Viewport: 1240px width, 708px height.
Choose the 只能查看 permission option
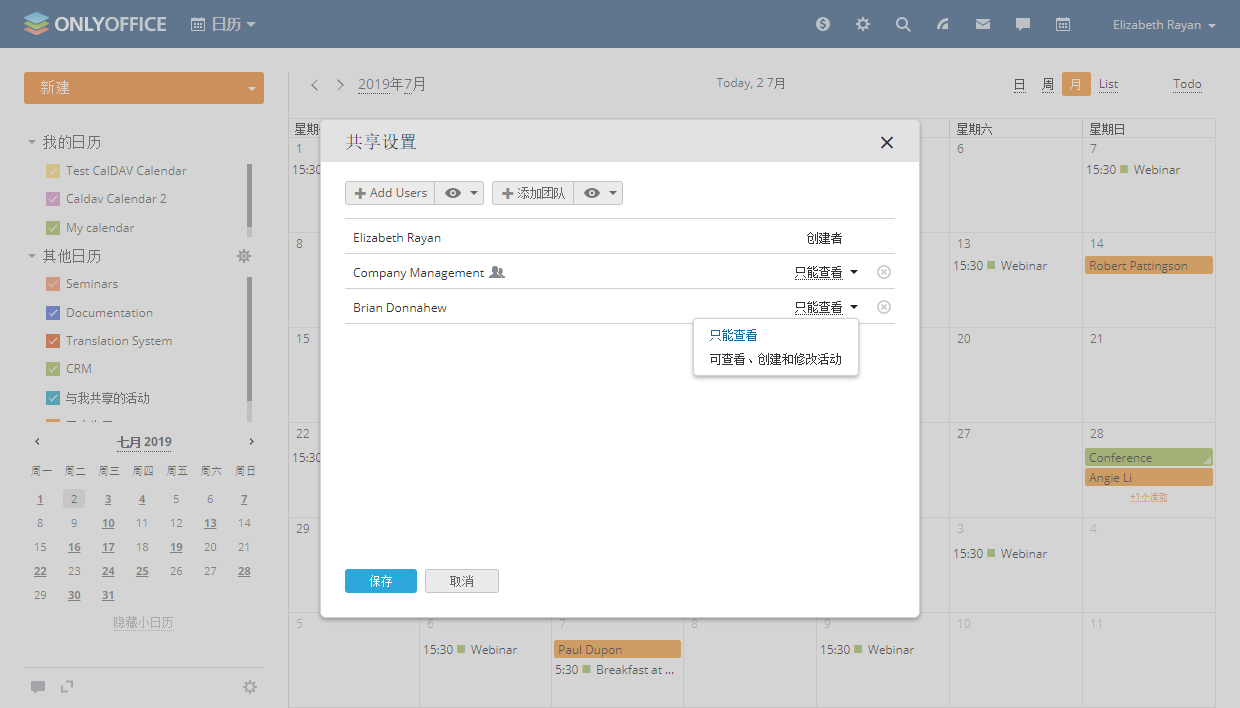(733, 336)
